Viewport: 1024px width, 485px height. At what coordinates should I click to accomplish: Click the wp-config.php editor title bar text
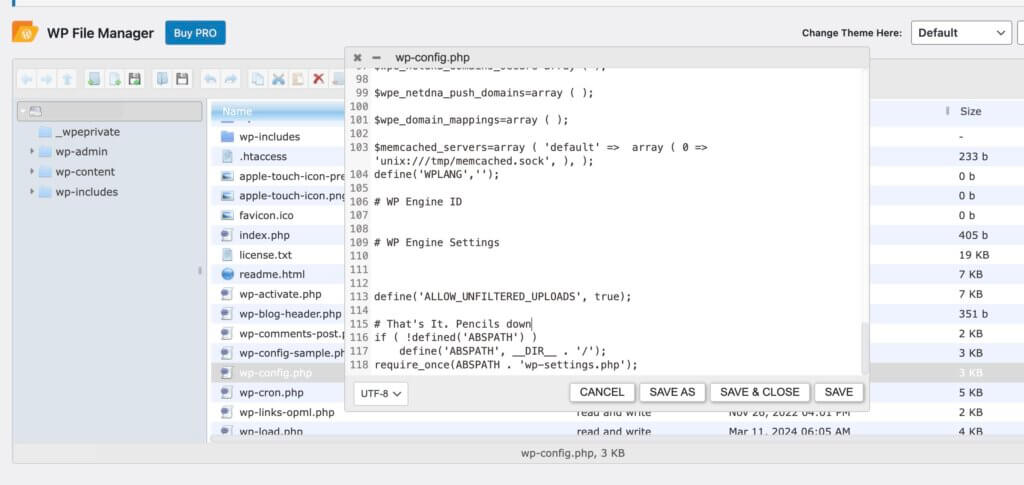tap(432, 57)
